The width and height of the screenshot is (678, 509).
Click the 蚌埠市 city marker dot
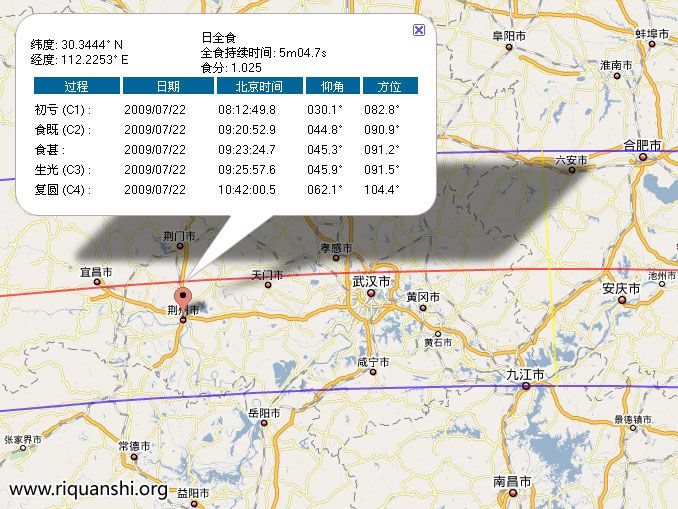(652, 44)
